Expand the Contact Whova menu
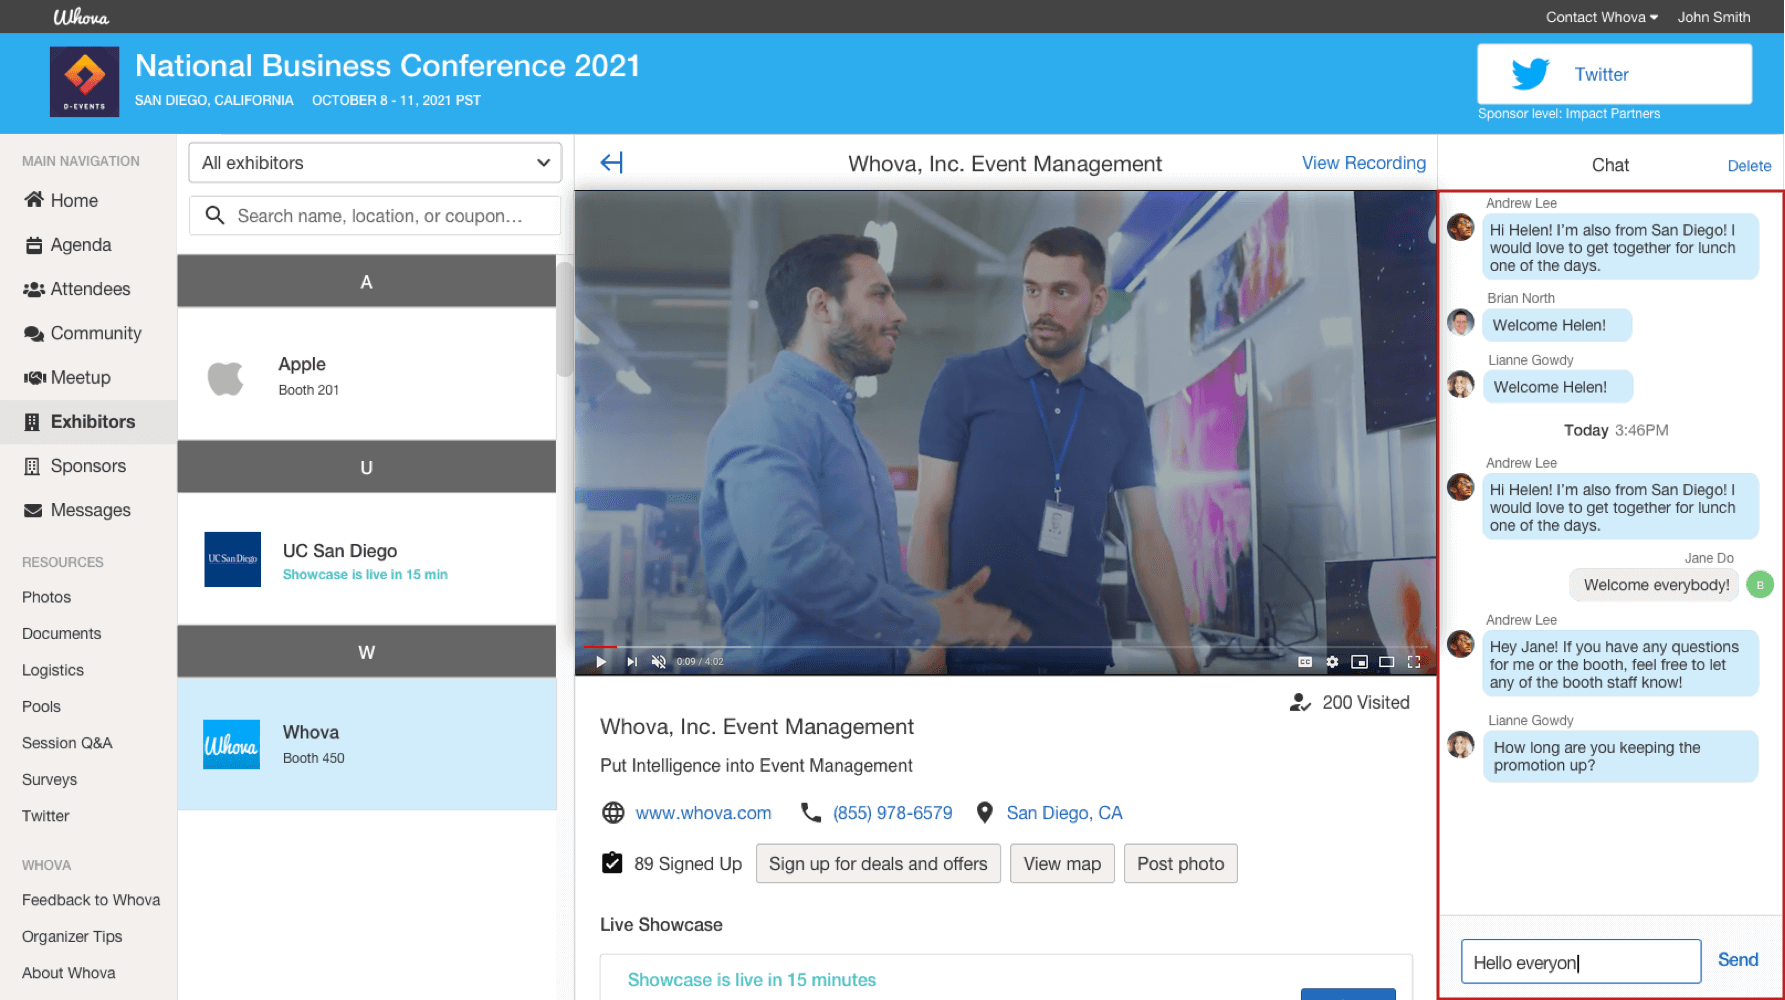 1601,17
